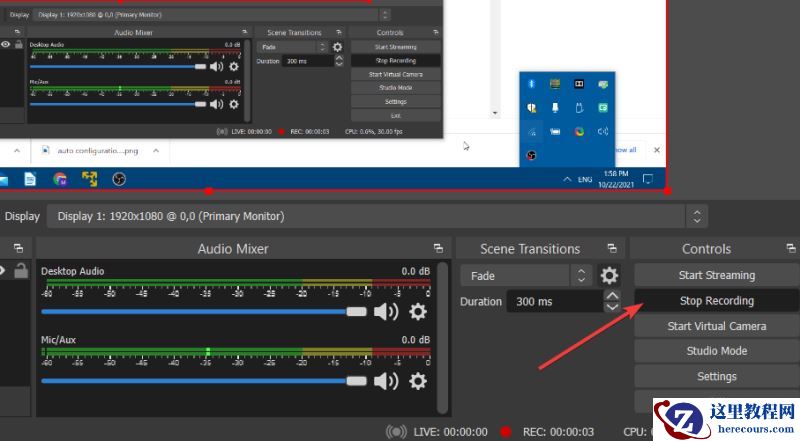800x441 pixels.
Task: Click Settings in preview Controls
Action: tap(396, 102)
